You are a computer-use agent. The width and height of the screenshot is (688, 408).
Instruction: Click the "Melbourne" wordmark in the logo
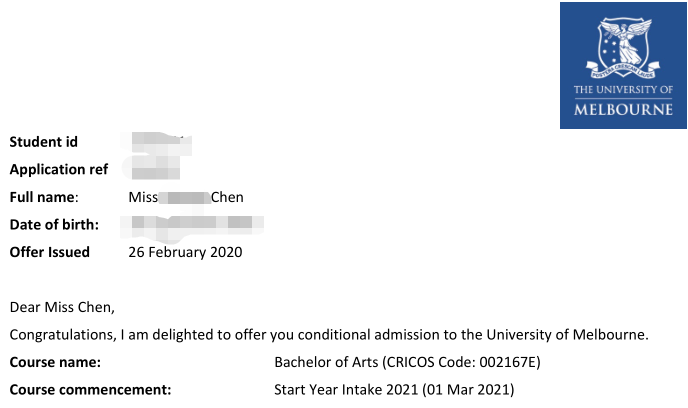click(x=623, y=110)
